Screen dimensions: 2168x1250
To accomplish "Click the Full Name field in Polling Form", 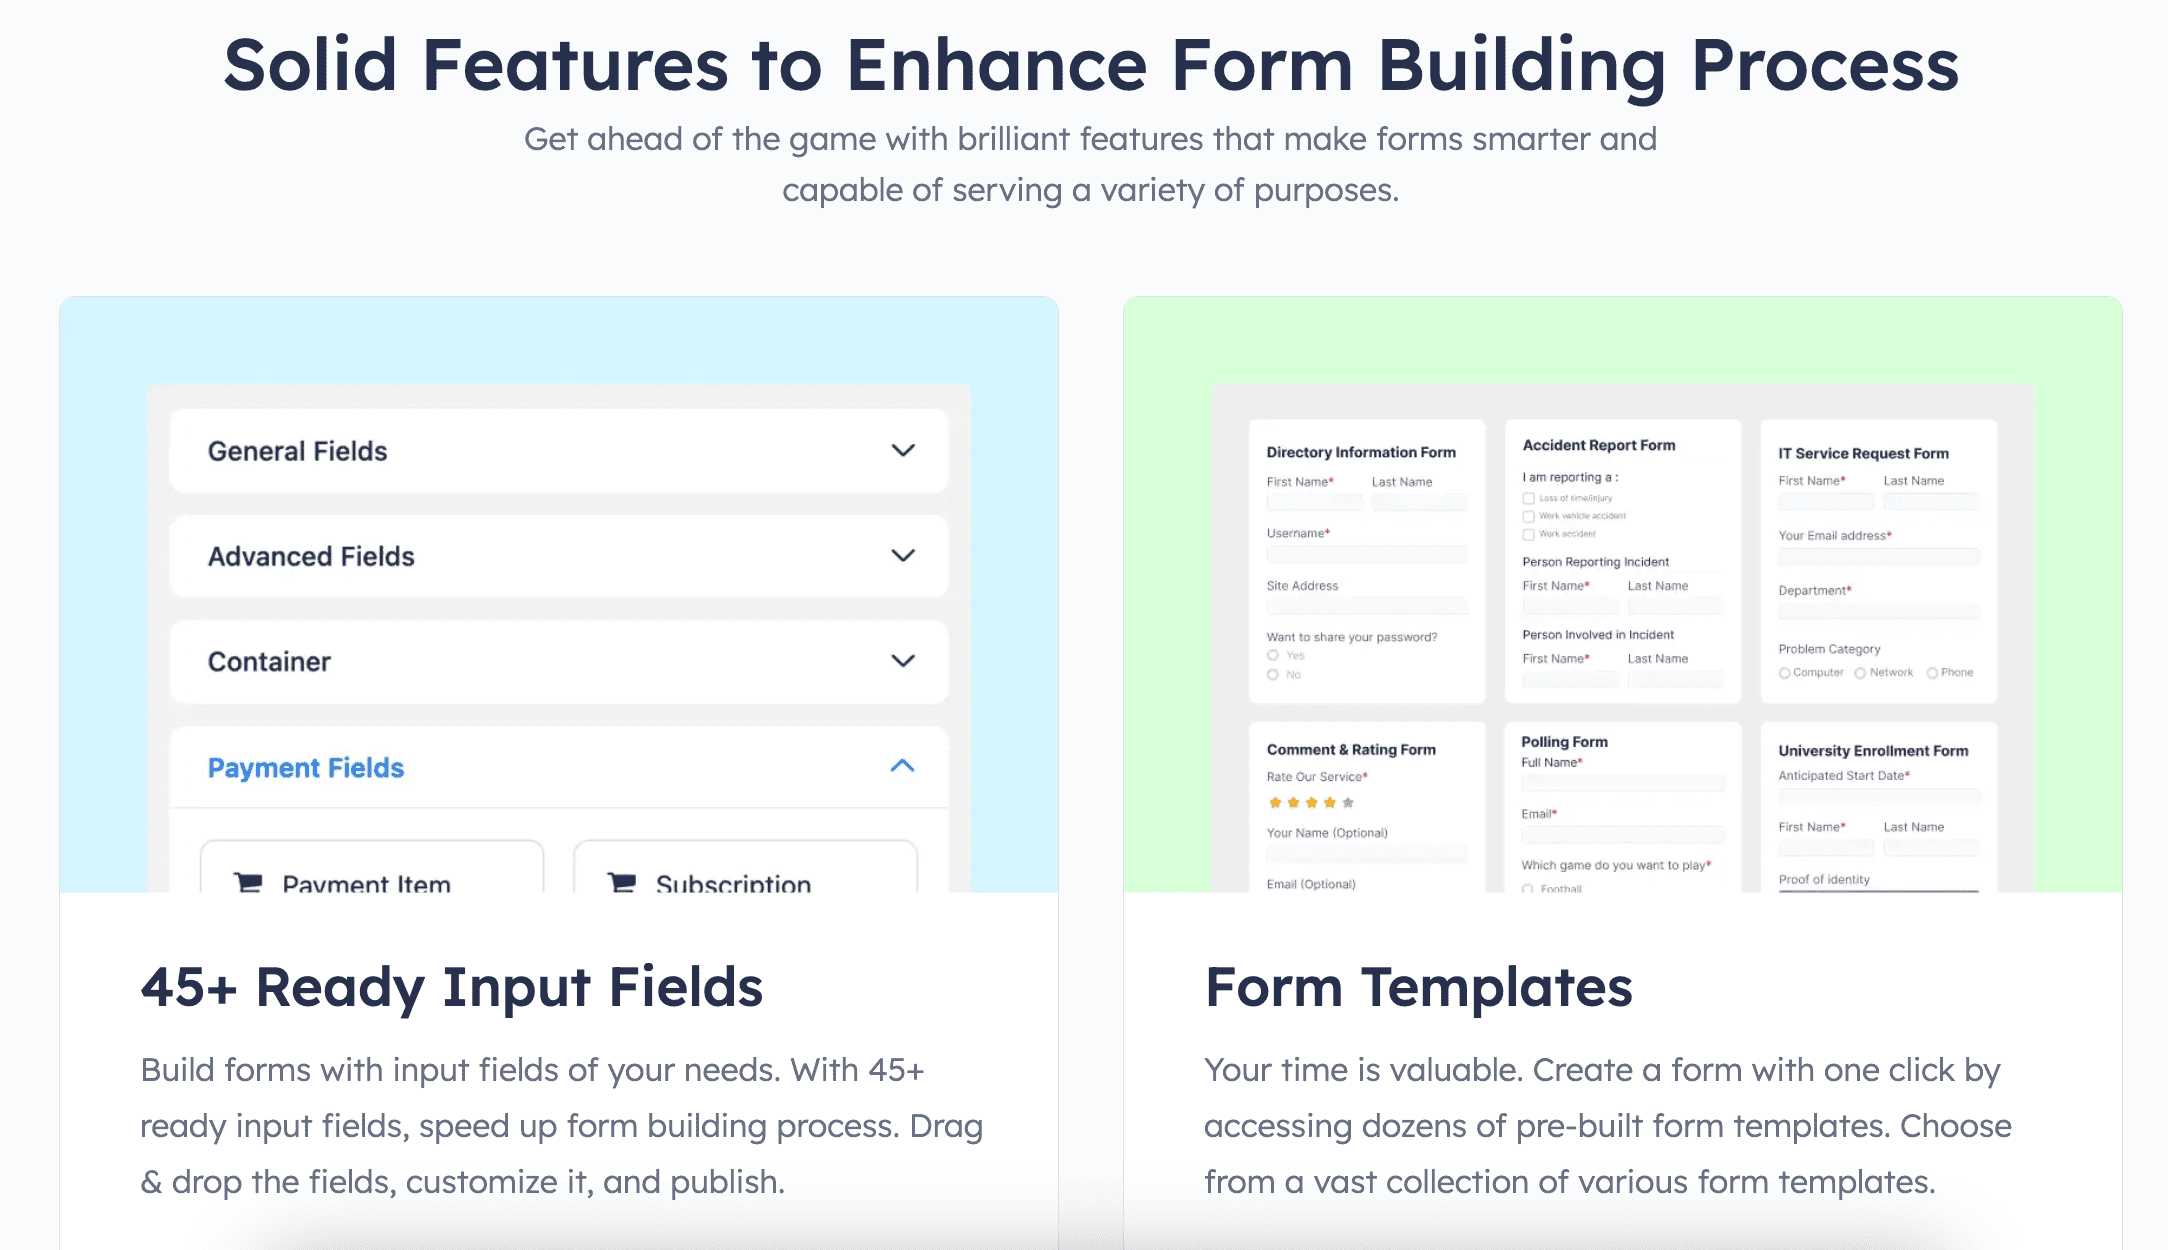I will [x=1623, y=783].
